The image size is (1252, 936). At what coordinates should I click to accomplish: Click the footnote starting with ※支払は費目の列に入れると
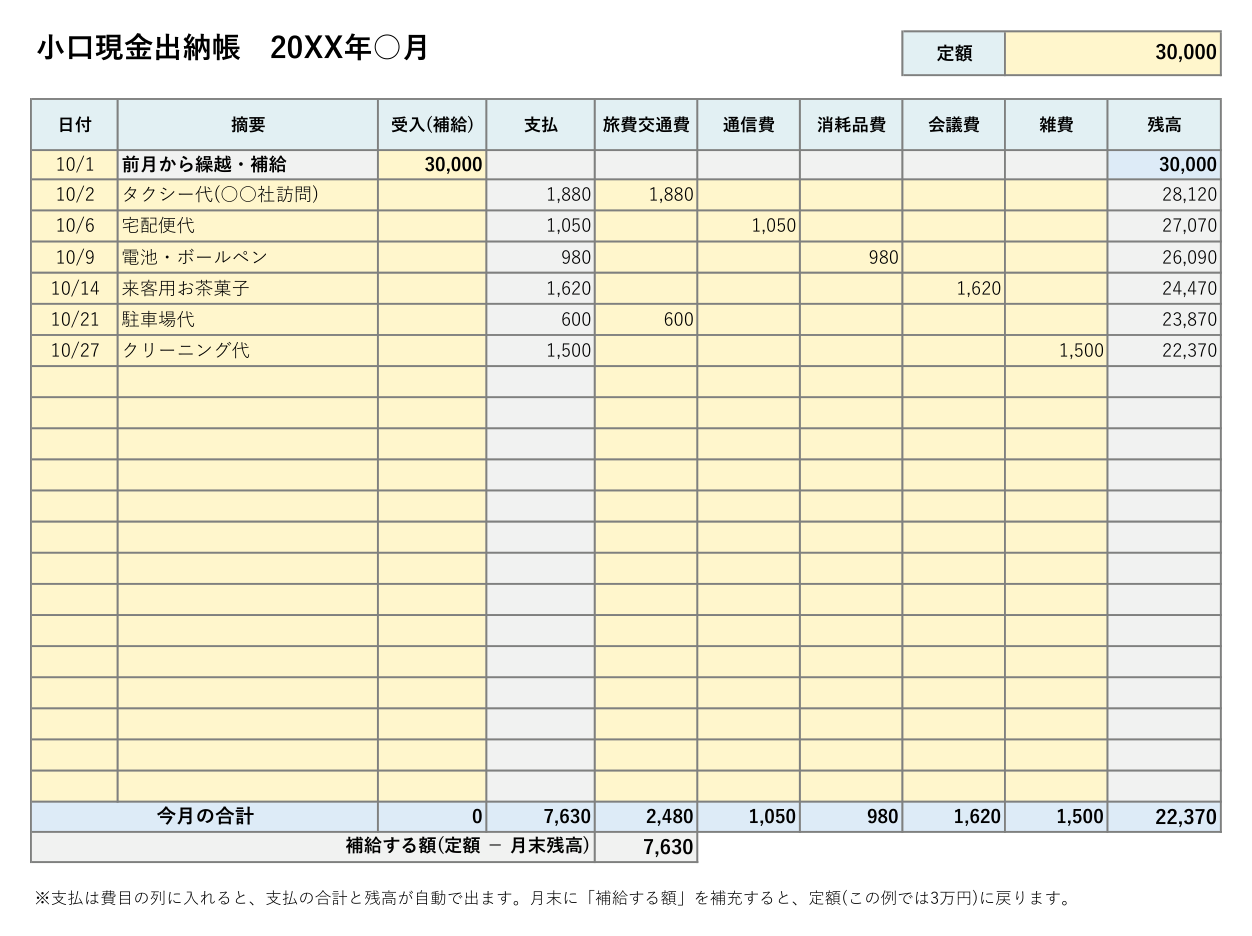(x=553, y=898)
